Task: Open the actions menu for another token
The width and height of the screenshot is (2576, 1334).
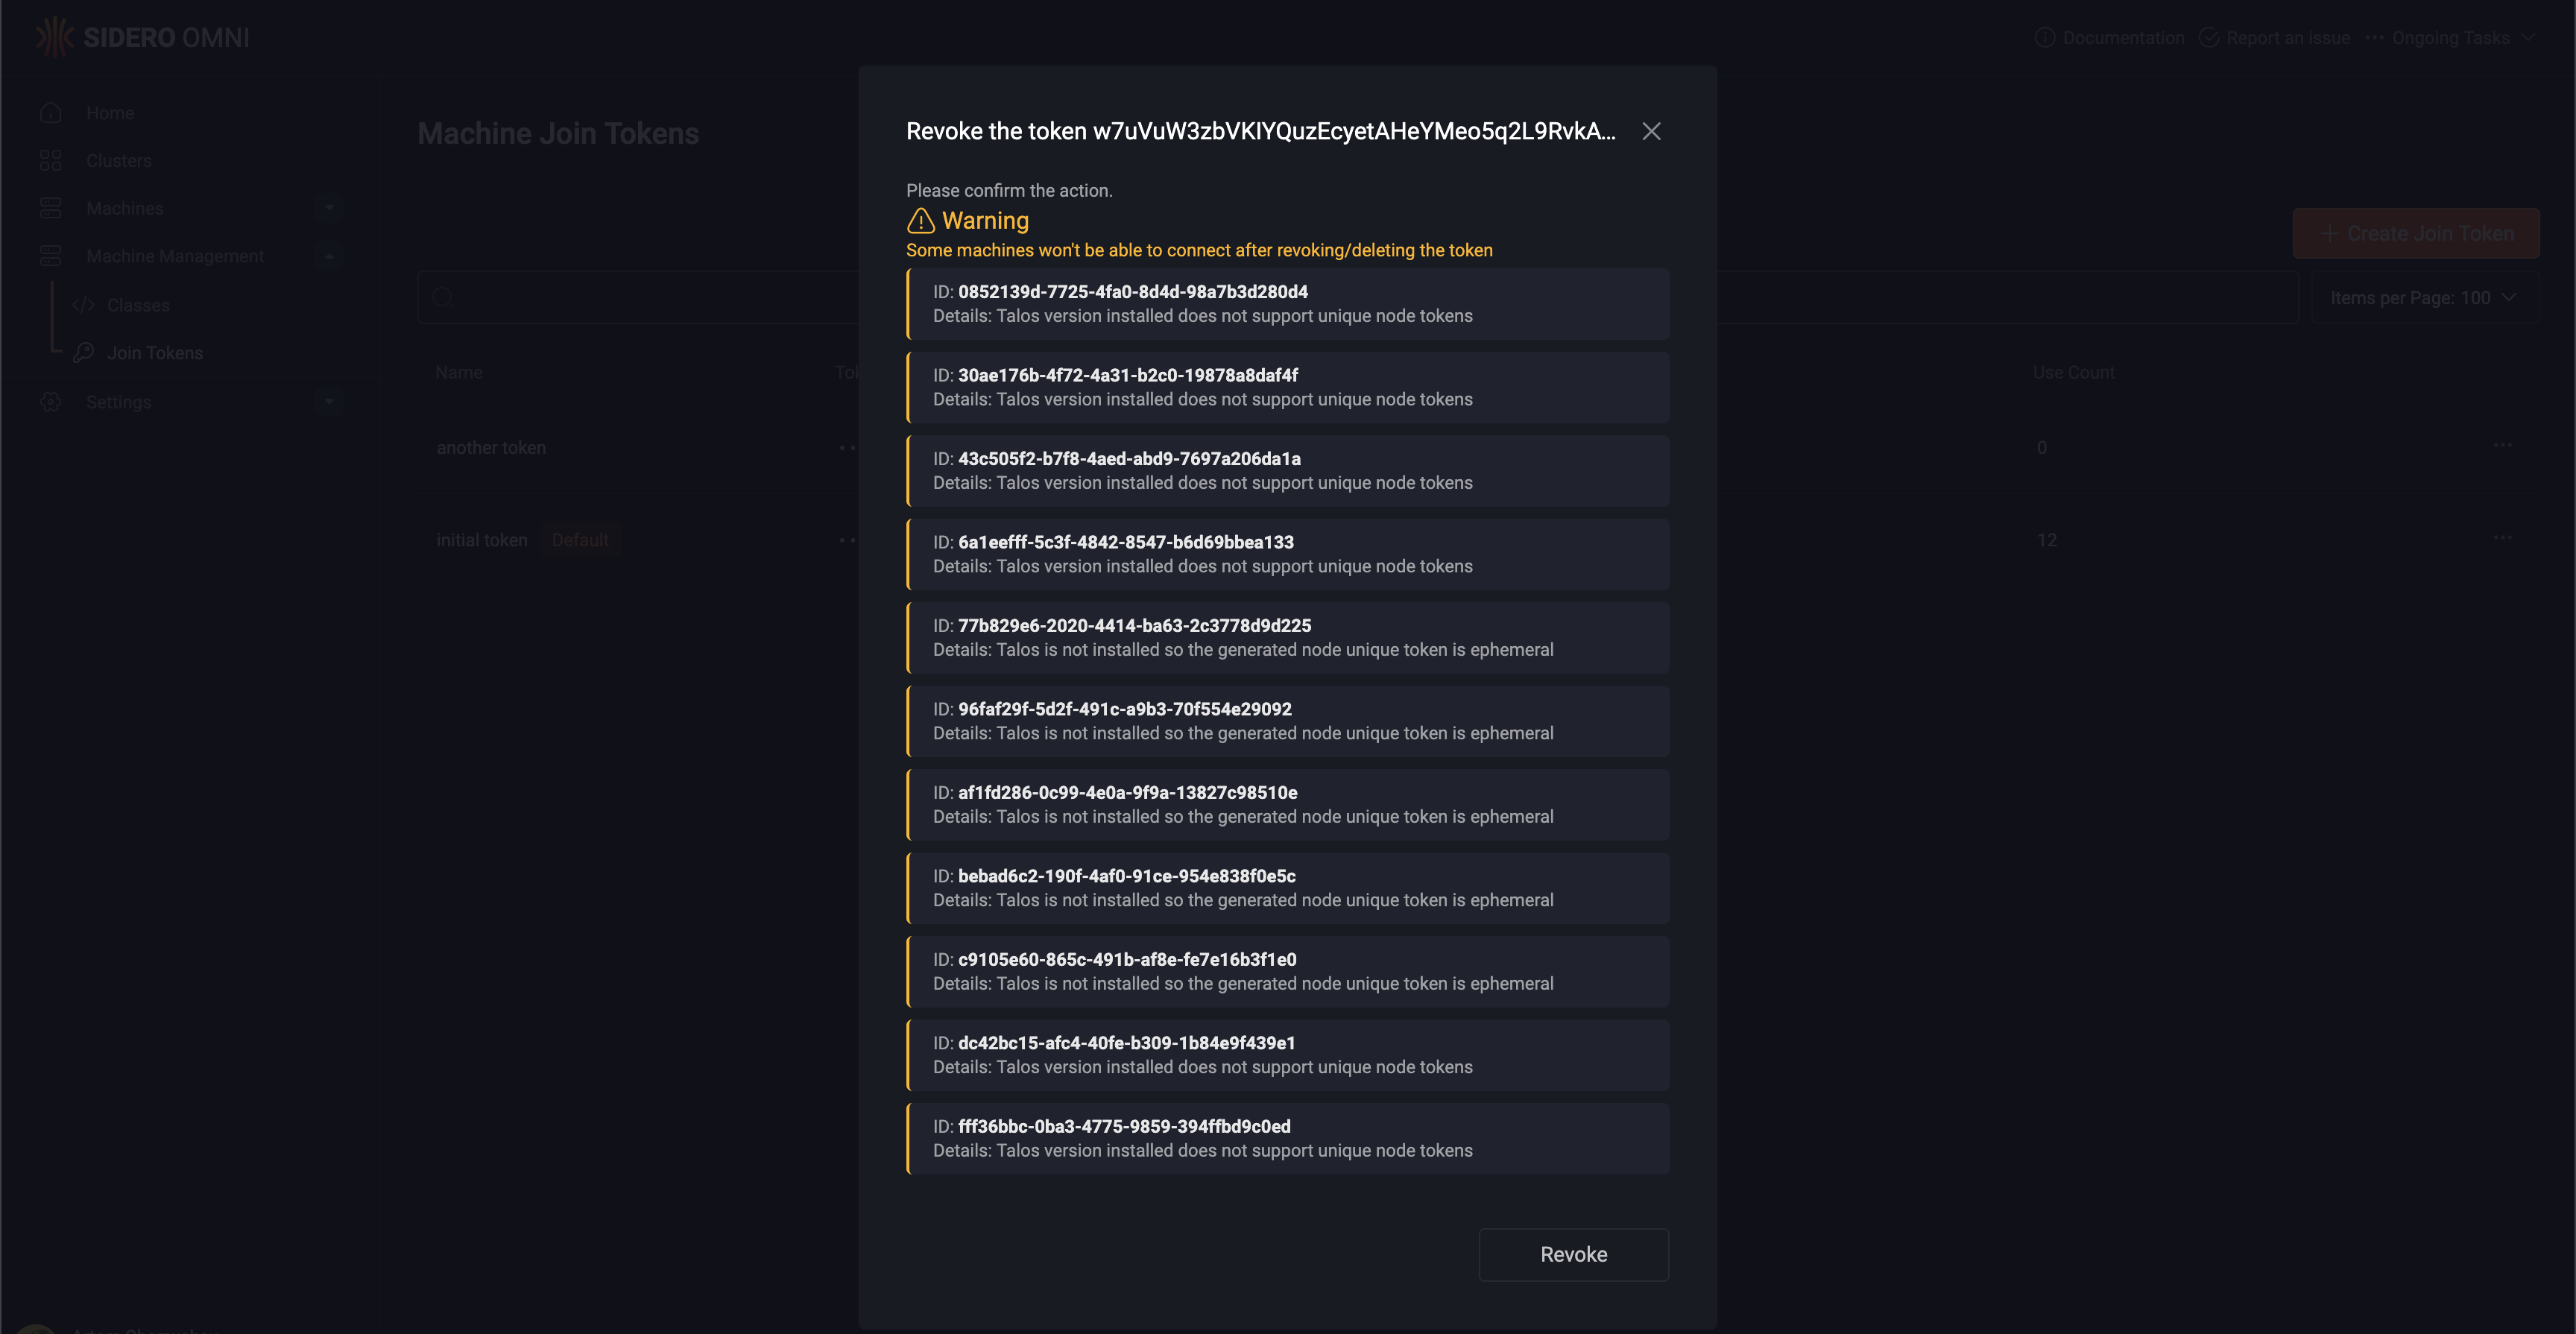Action: click(2502, 445)
